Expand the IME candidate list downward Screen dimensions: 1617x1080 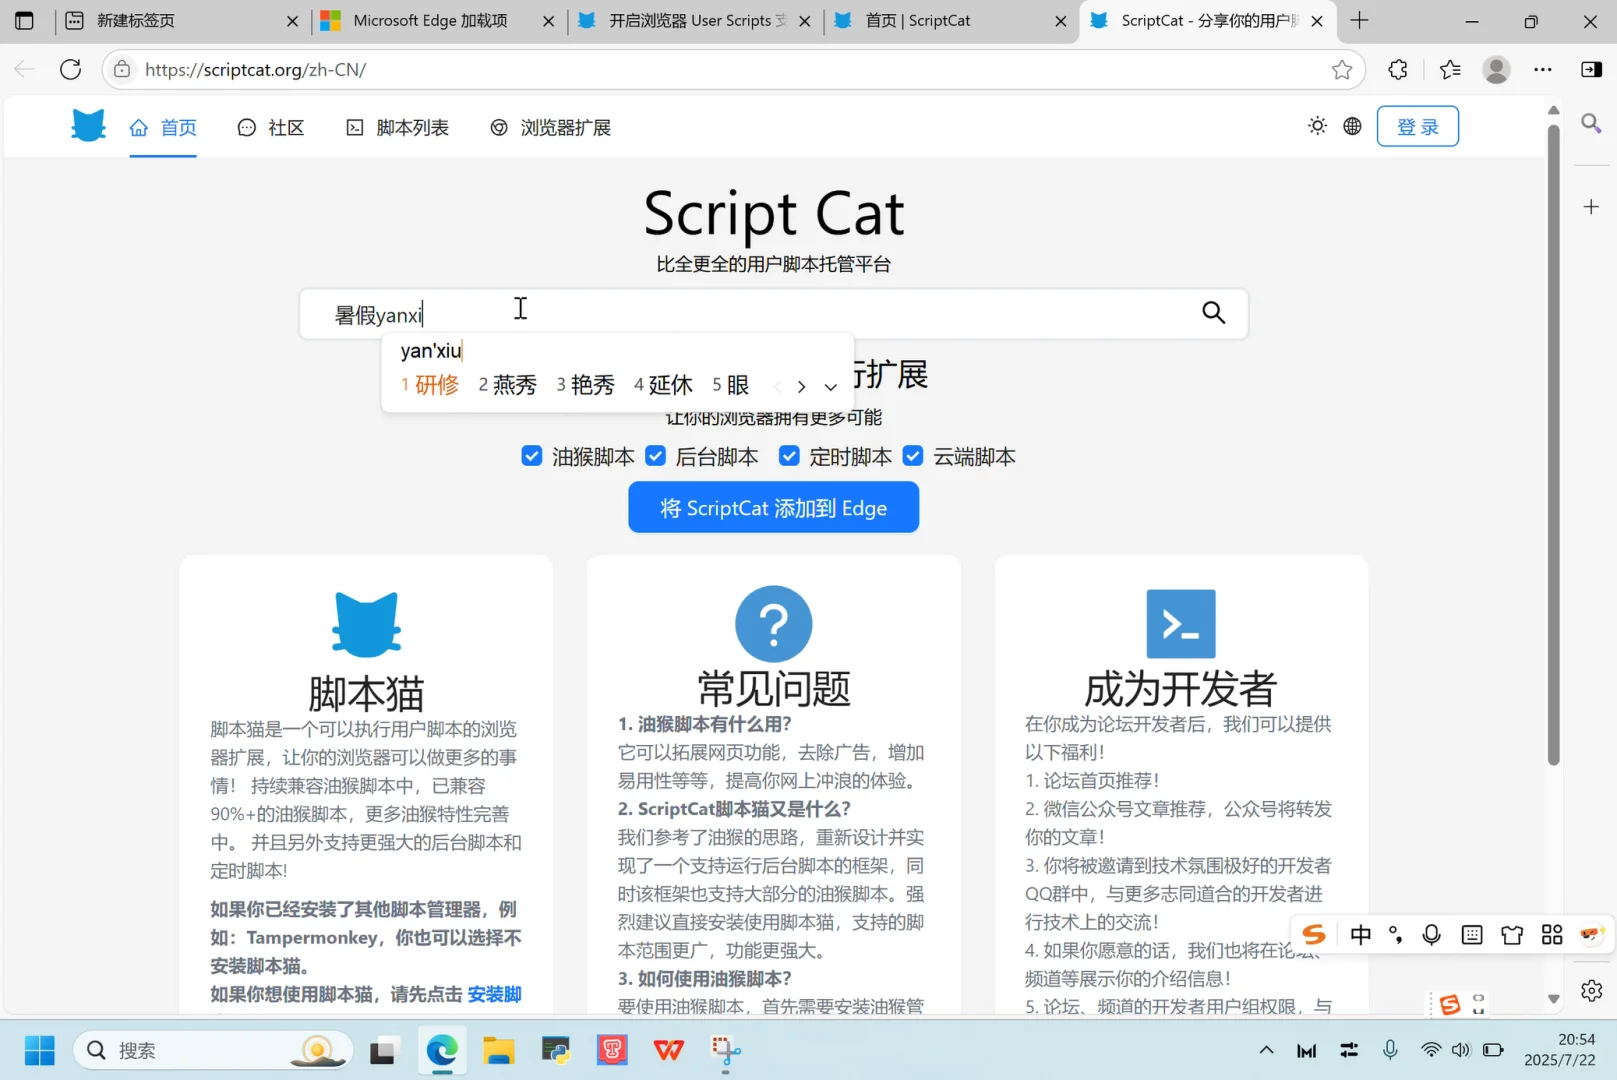[831, 386]
